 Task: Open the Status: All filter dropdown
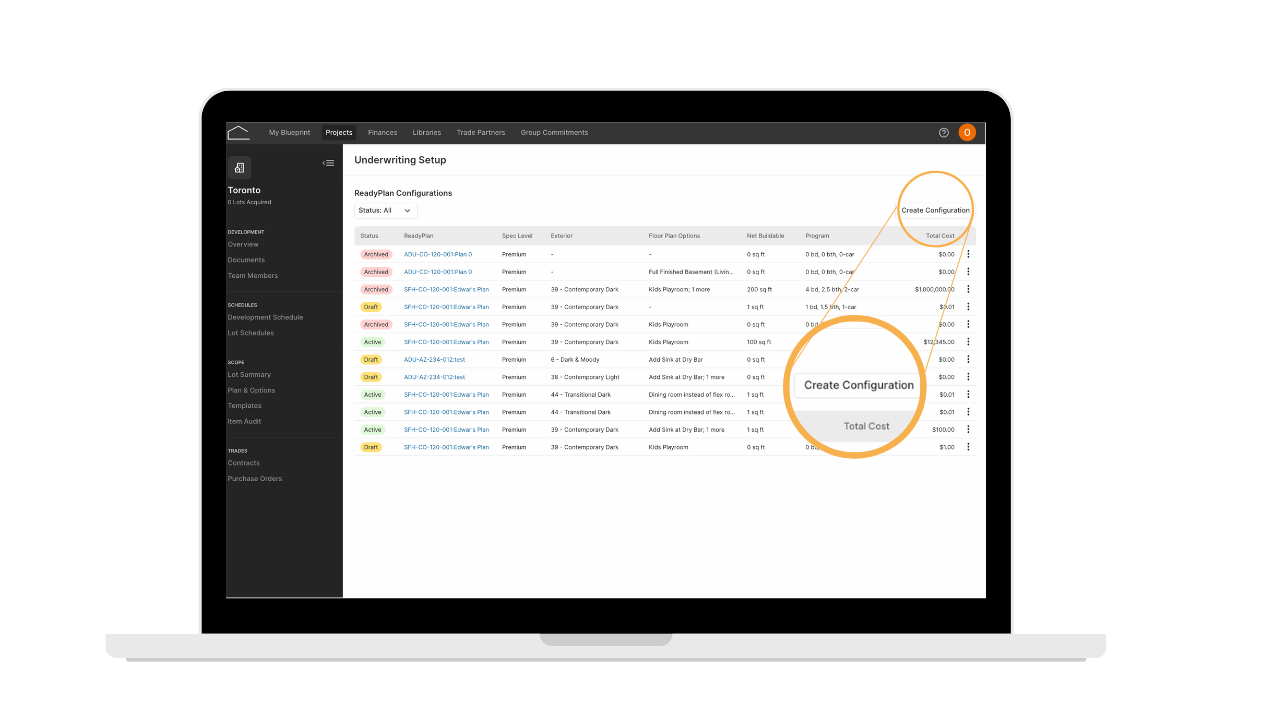[x=385, y=211]
